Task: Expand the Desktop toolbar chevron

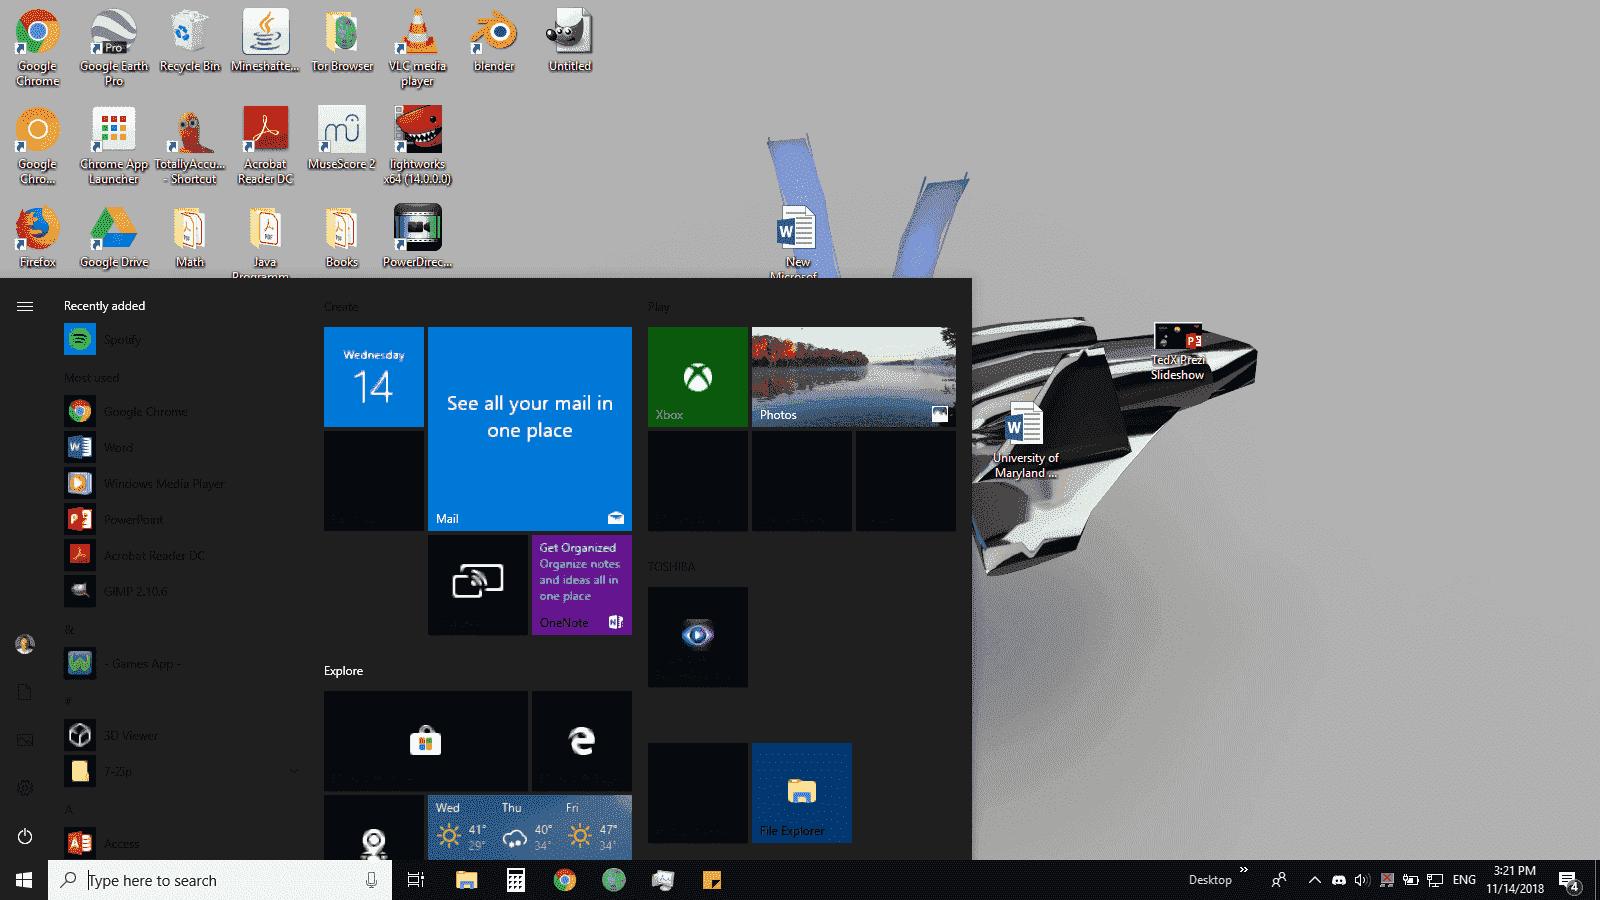Action: point(1244,870)
